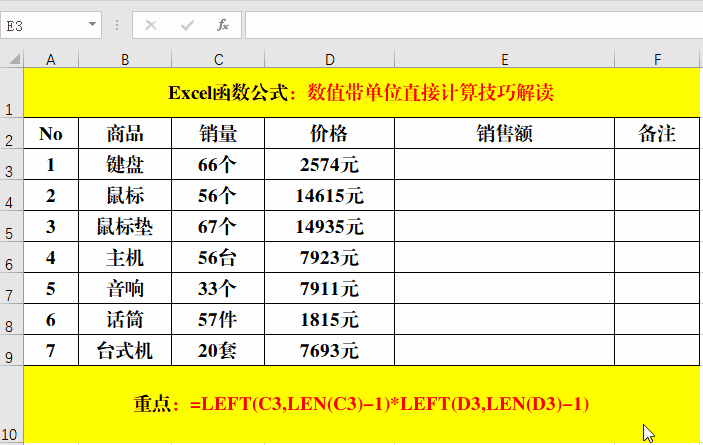Select column A header
The width and height of the screenshot is (703, 445).
tap(51, 59)
